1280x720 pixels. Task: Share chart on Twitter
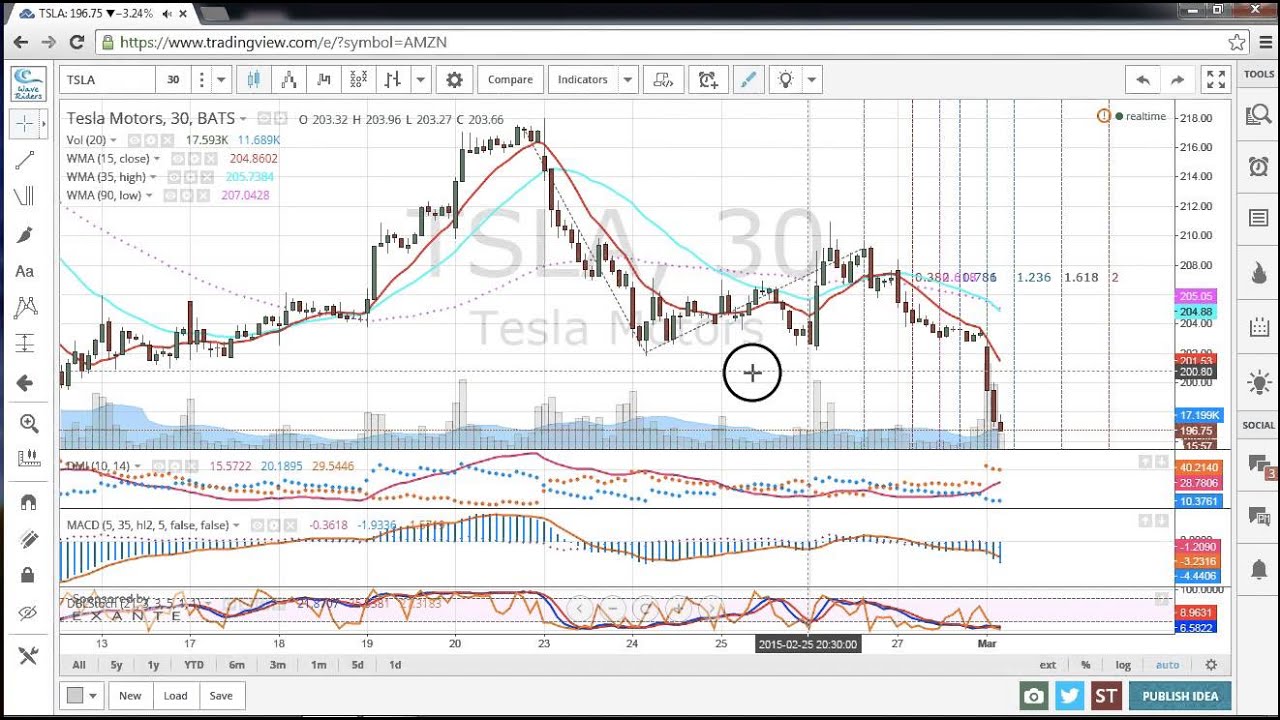coord(1070,696)
